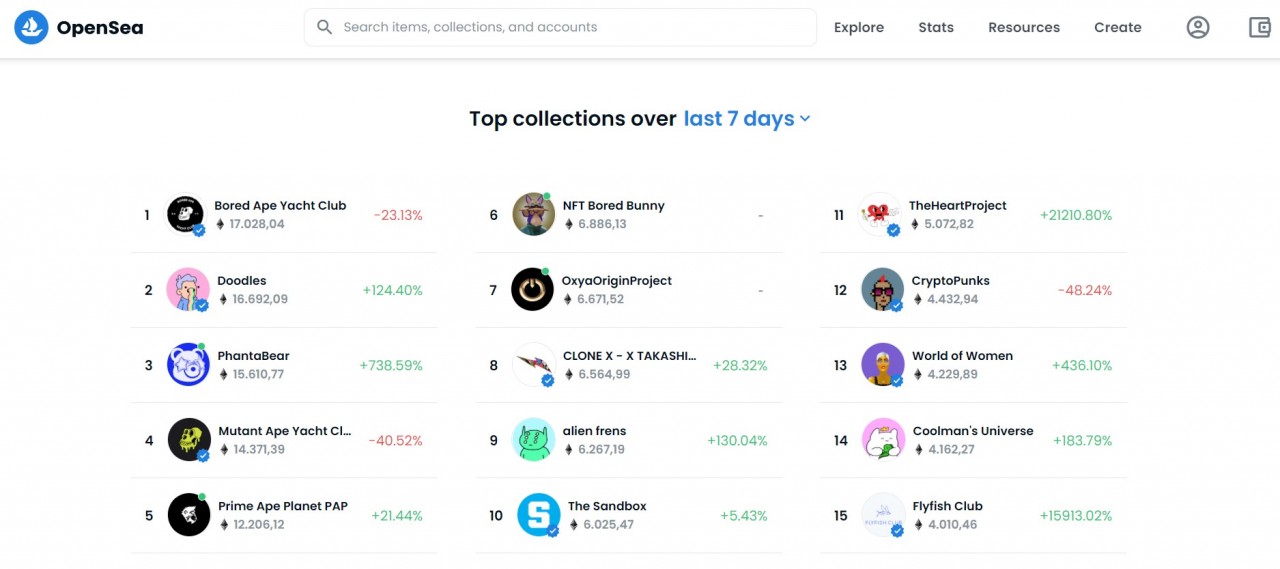Expand the 'last 7 days' time range dropdown
The image size is (1280, 569).
(746, 119)
